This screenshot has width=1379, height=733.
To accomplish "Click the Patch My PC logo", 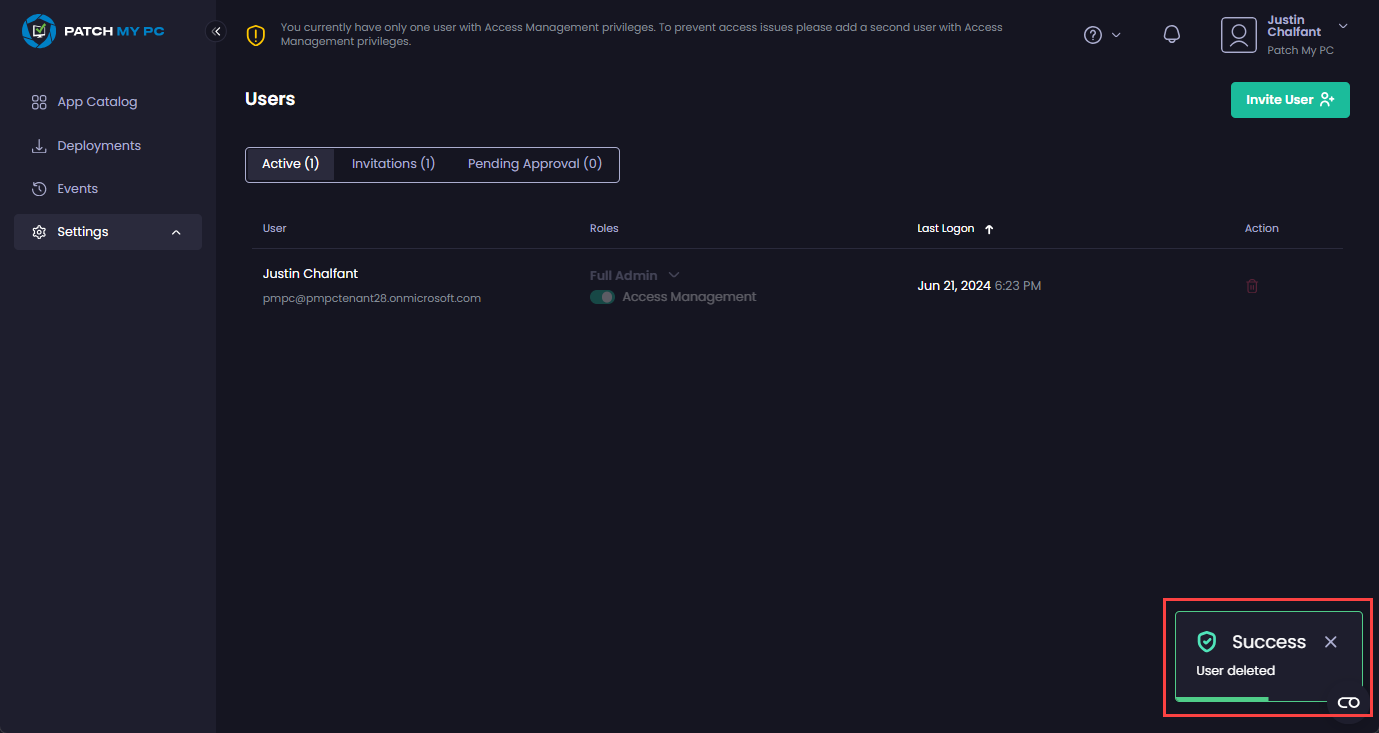I will pyautogui.click(x=93, y=31).
